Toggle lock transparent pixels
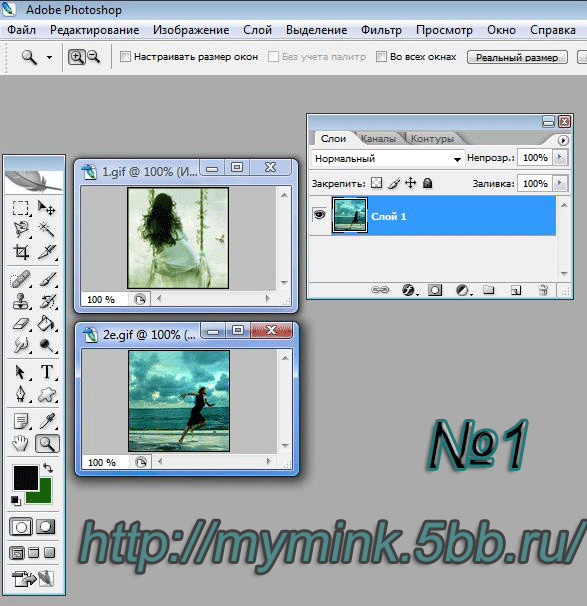587x606 pixels. click(376, 182)
